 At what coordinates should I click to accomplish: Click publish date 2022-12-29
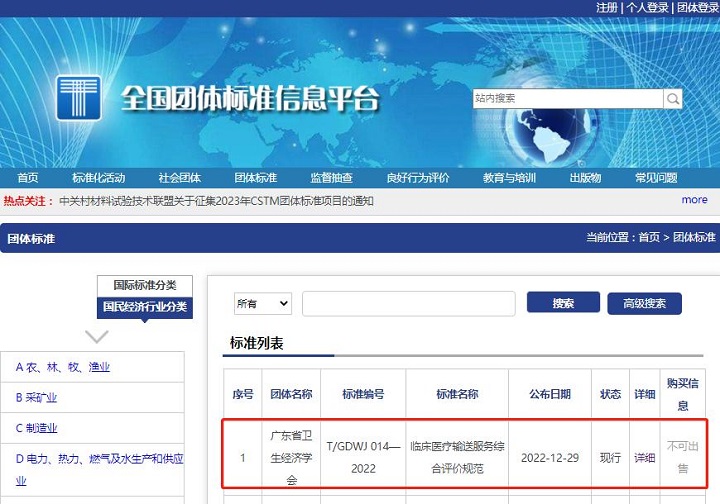tap(550, 458)
